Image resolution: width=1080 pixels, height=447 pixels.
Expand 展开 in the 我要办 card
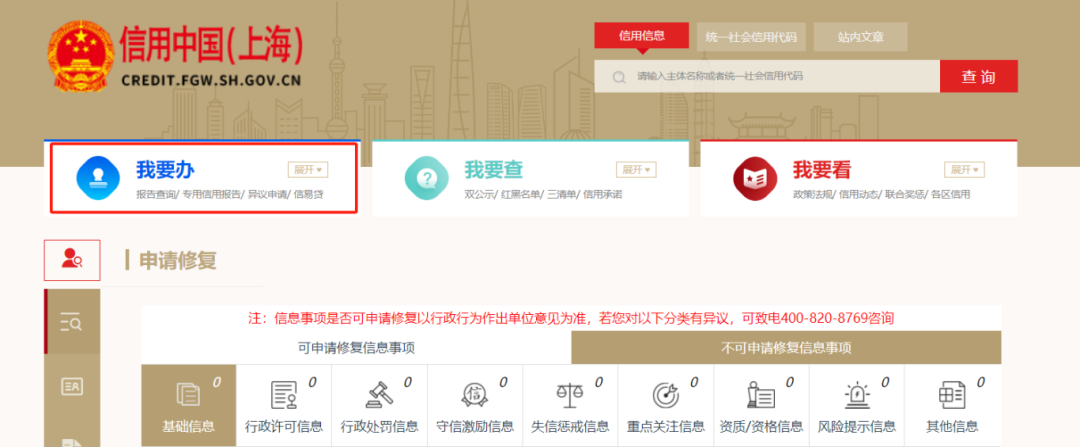[308, 169]
